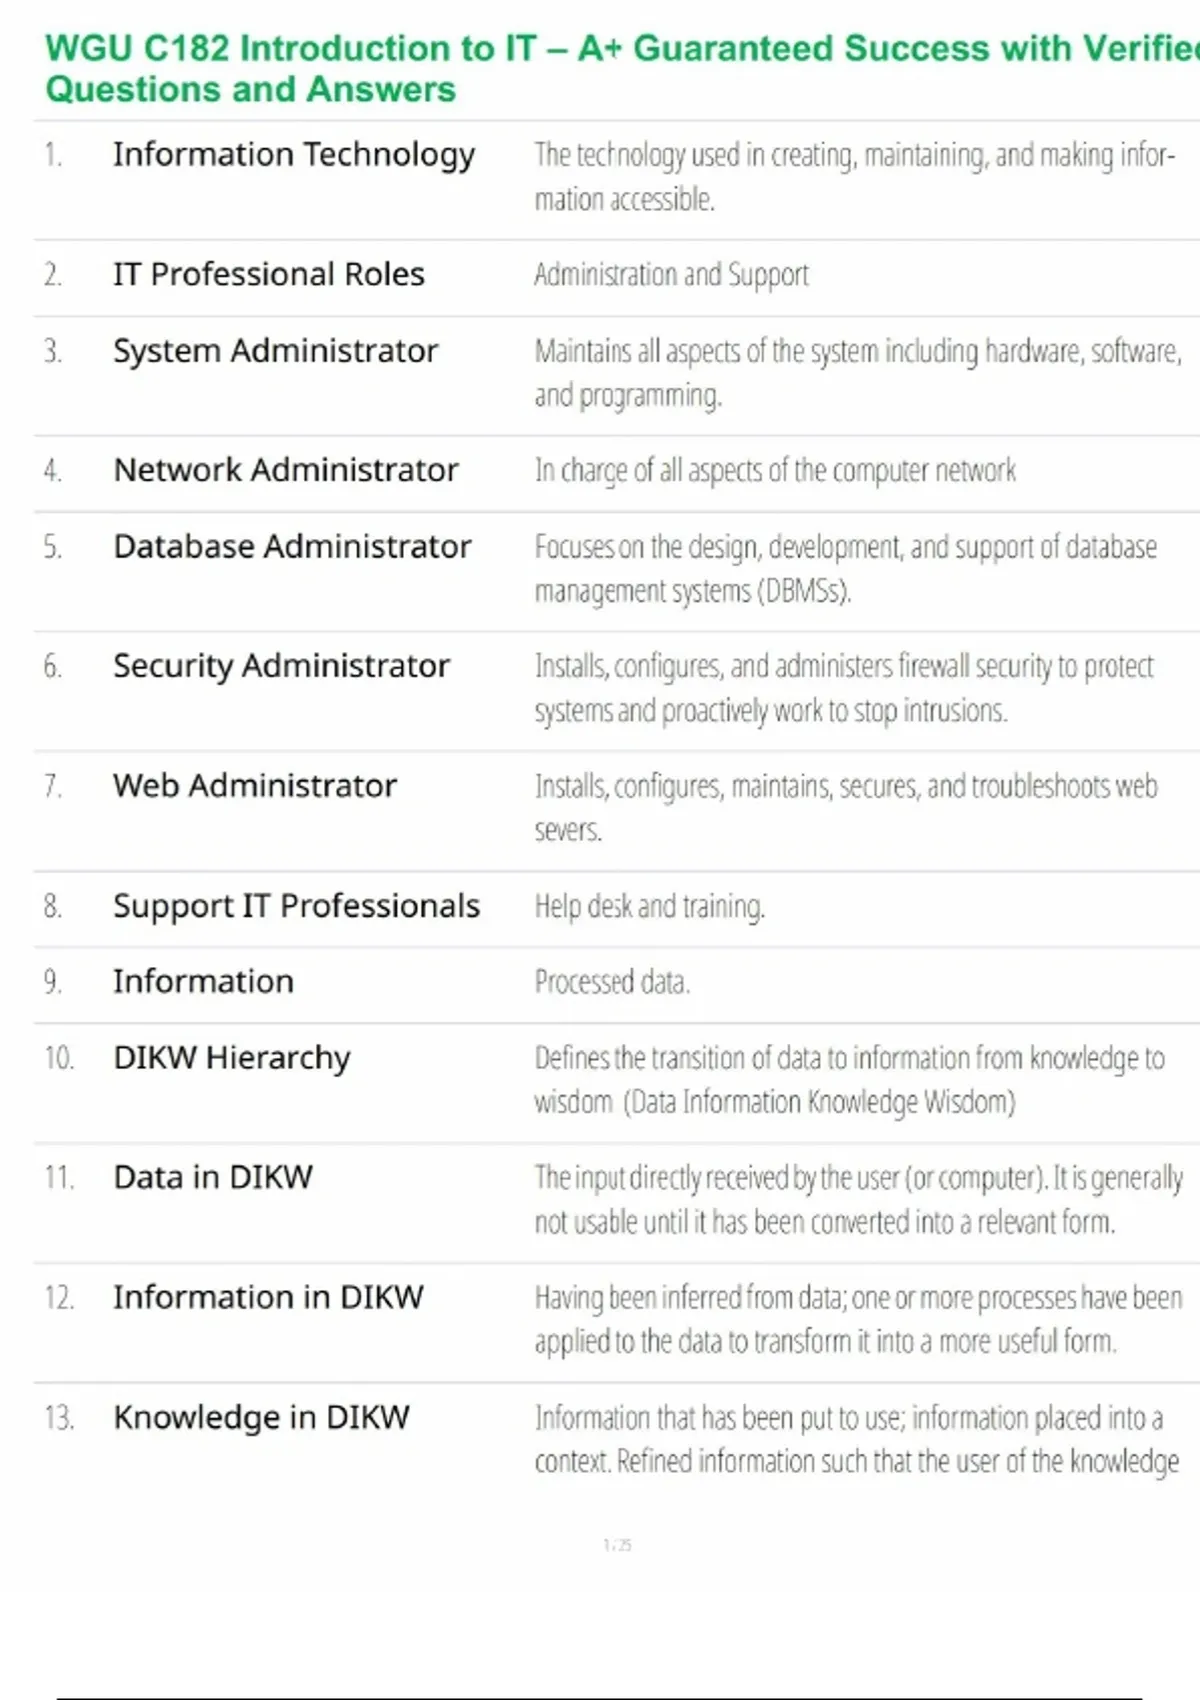Viewport: 1200px width, 1700px height.
Task: Select the Knowledge in DIKW term
Action: 261,1417
